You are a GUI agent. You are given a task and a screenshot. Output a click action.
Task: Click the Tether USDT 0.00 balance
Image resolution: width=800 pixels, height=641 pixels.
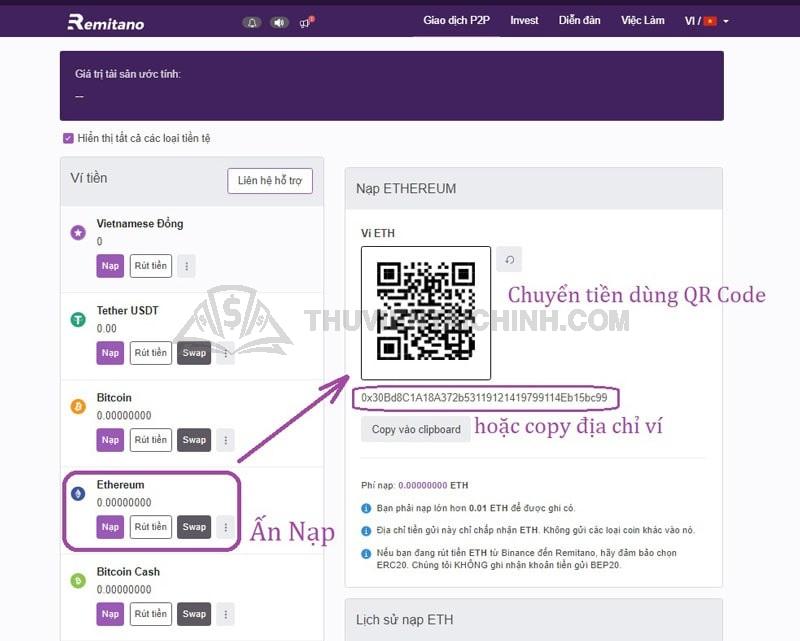pos(107,329)
